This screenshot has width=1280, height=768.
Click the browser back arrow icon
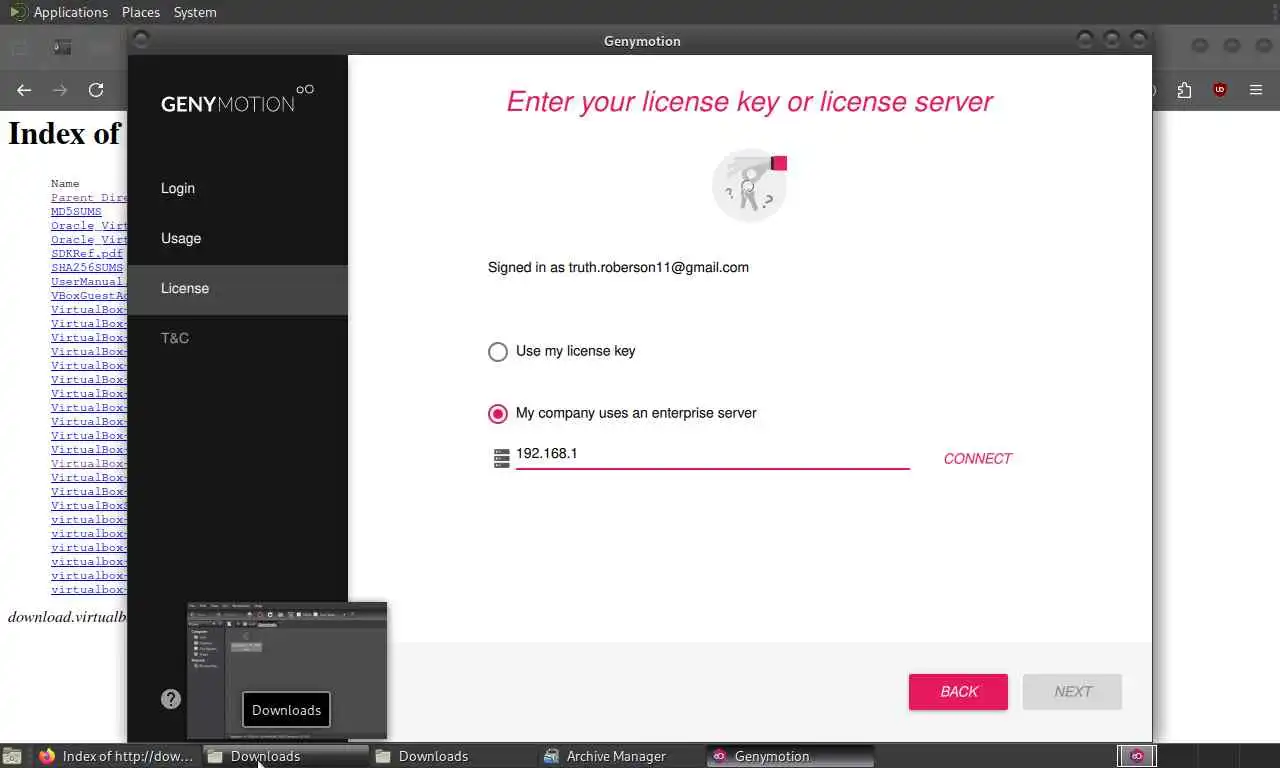tap(24, 90)
